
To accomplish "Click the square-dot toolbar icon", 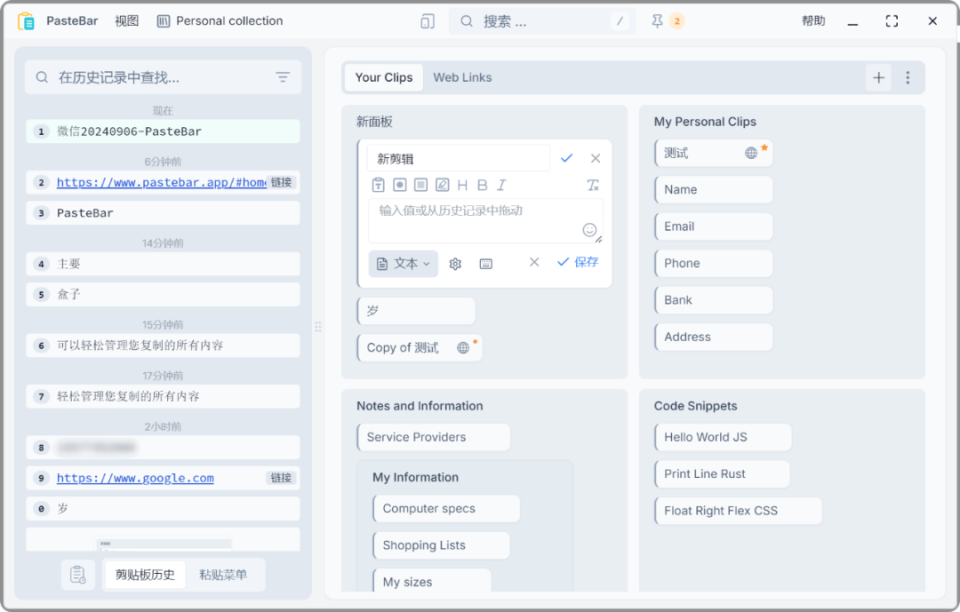I will click(x=400, y=185).
